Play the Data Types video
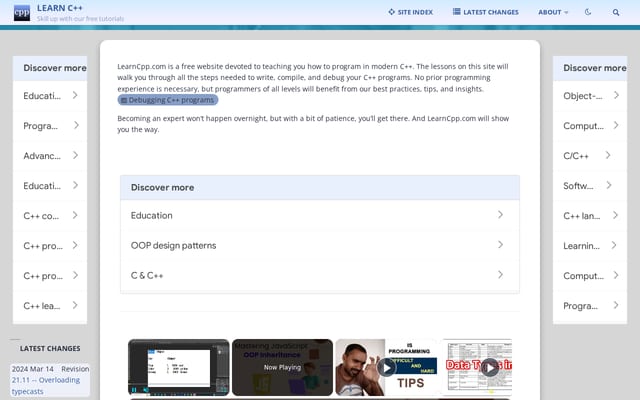The image size is (640, 400). pos(490,368)
